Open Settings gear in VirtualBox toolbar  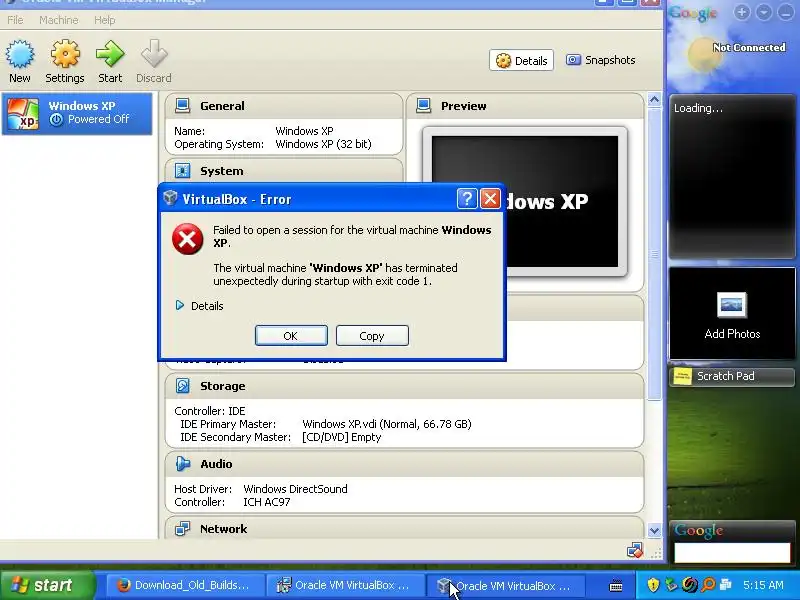65,54
